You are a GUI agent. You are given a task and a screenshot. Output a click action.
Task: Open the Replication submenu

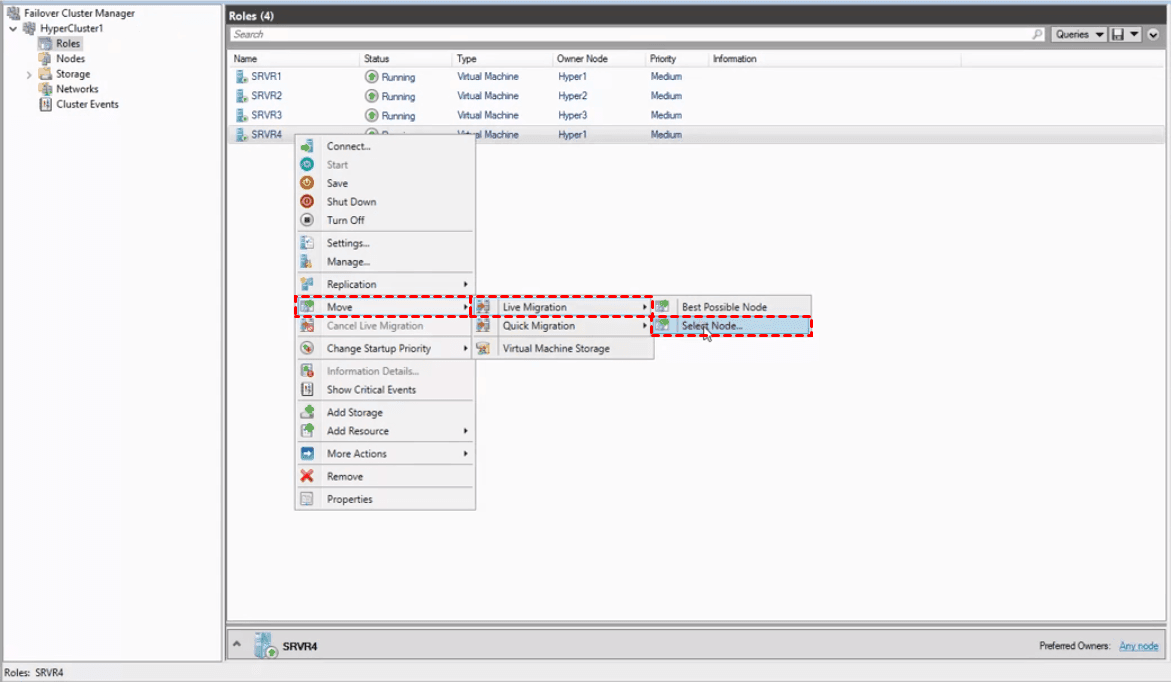385,285
